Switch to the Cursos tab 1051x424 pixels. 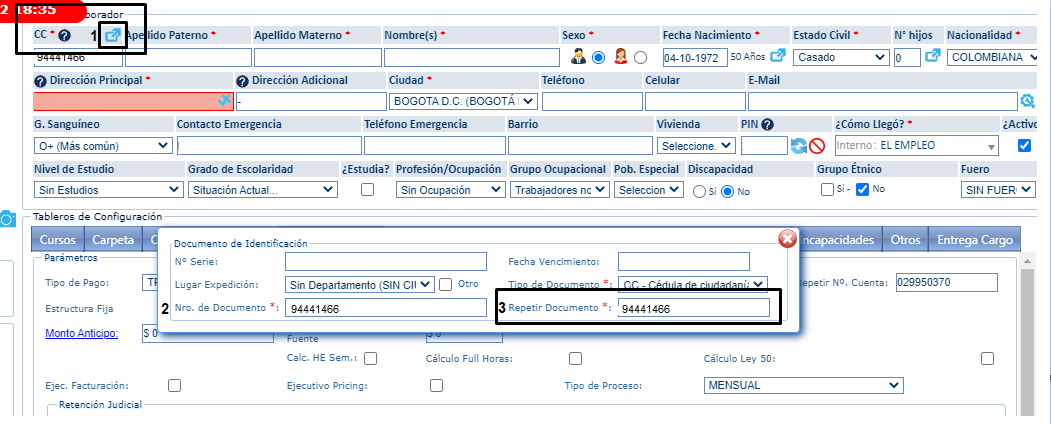click(x=57, y=240)
